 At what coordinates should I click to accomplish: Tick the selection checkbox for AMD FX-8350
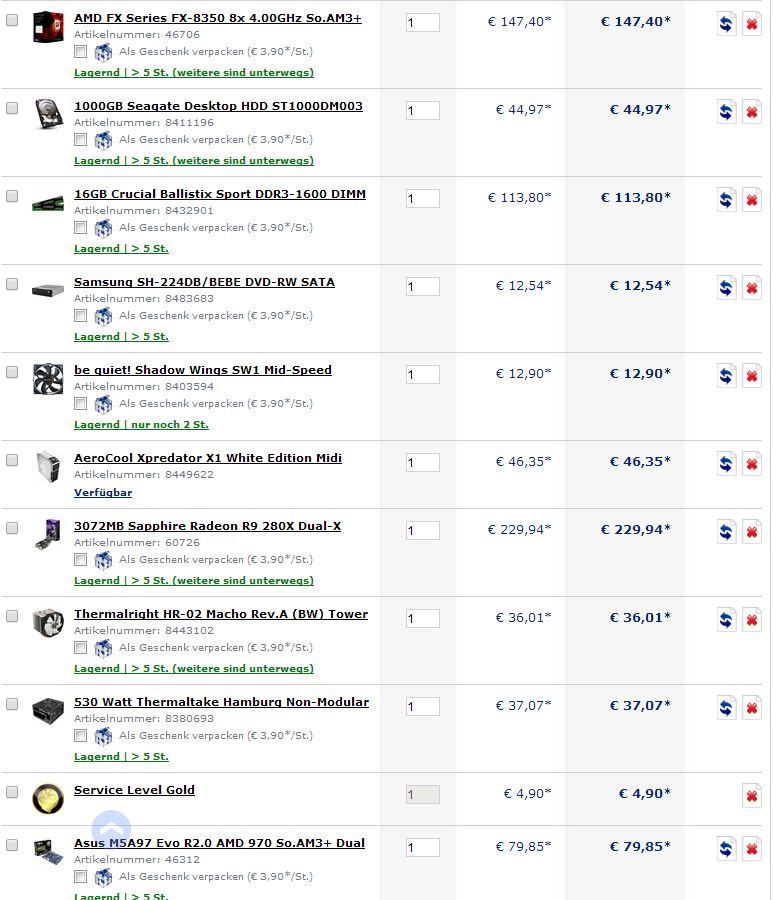tap(12, 20)
